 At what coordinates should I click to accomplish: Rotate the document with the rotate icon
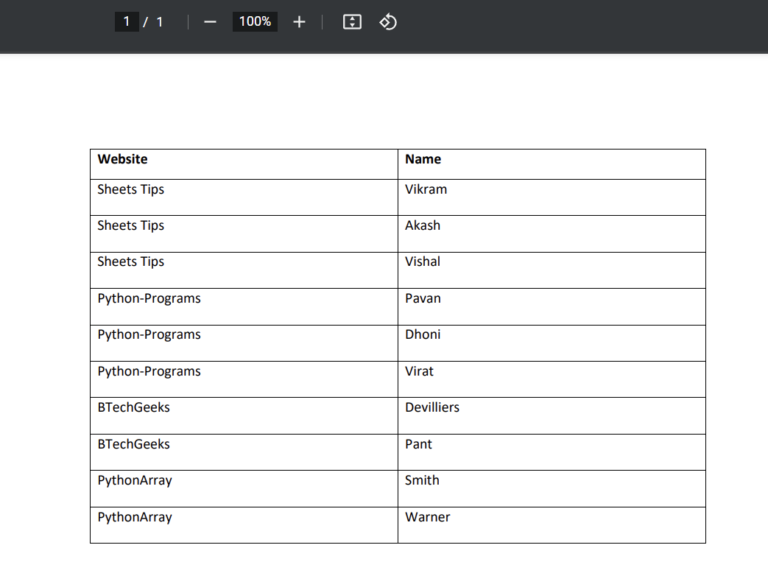(x=388, y=22)
